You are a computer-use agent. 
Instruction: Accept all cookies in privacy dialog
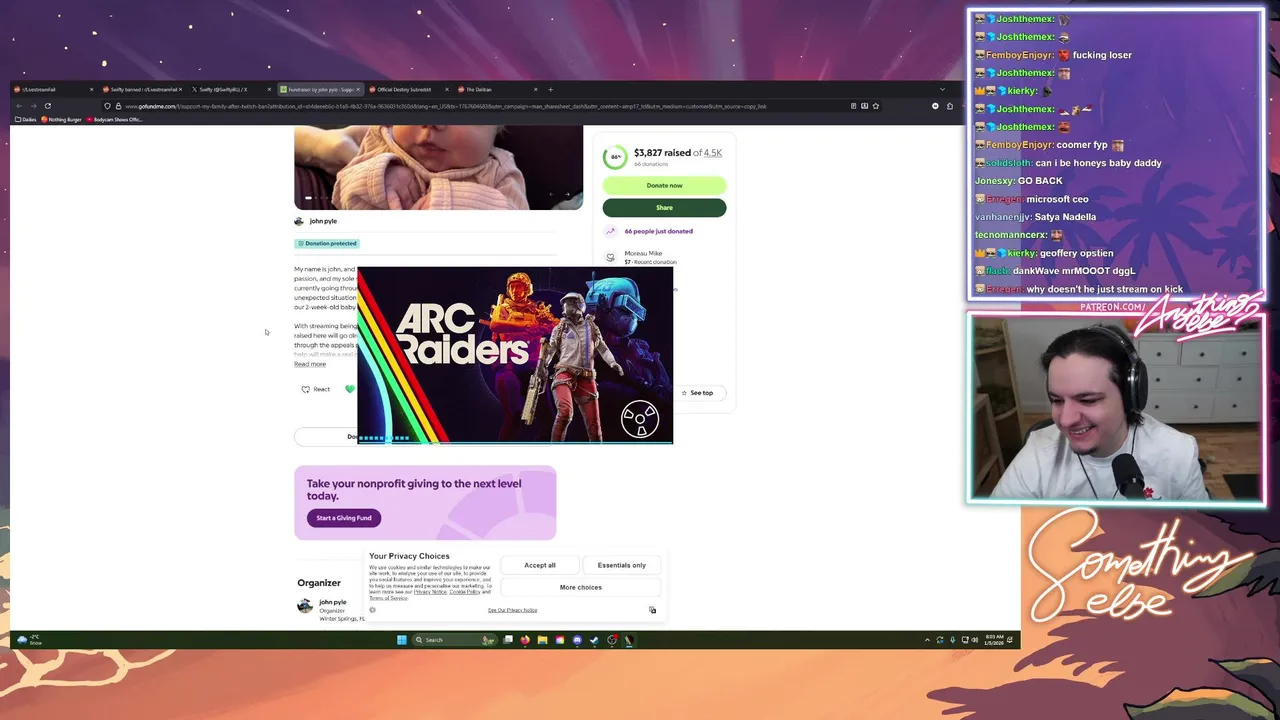point(540,565)
